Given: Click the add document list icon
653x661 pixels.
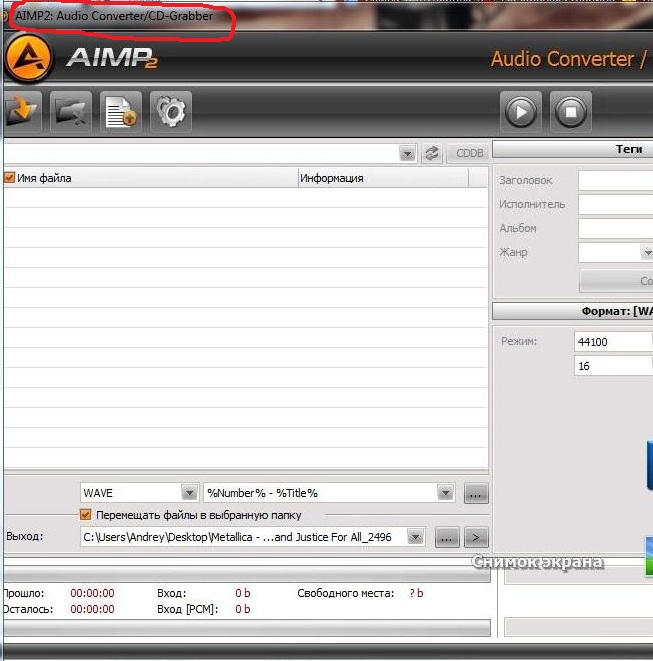Looking at the screenshot, I should 120,112.
